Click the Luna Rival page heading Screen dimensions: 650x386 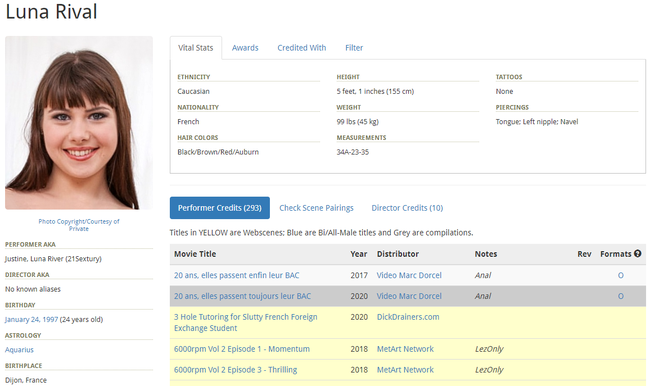(x=51, y=11)
